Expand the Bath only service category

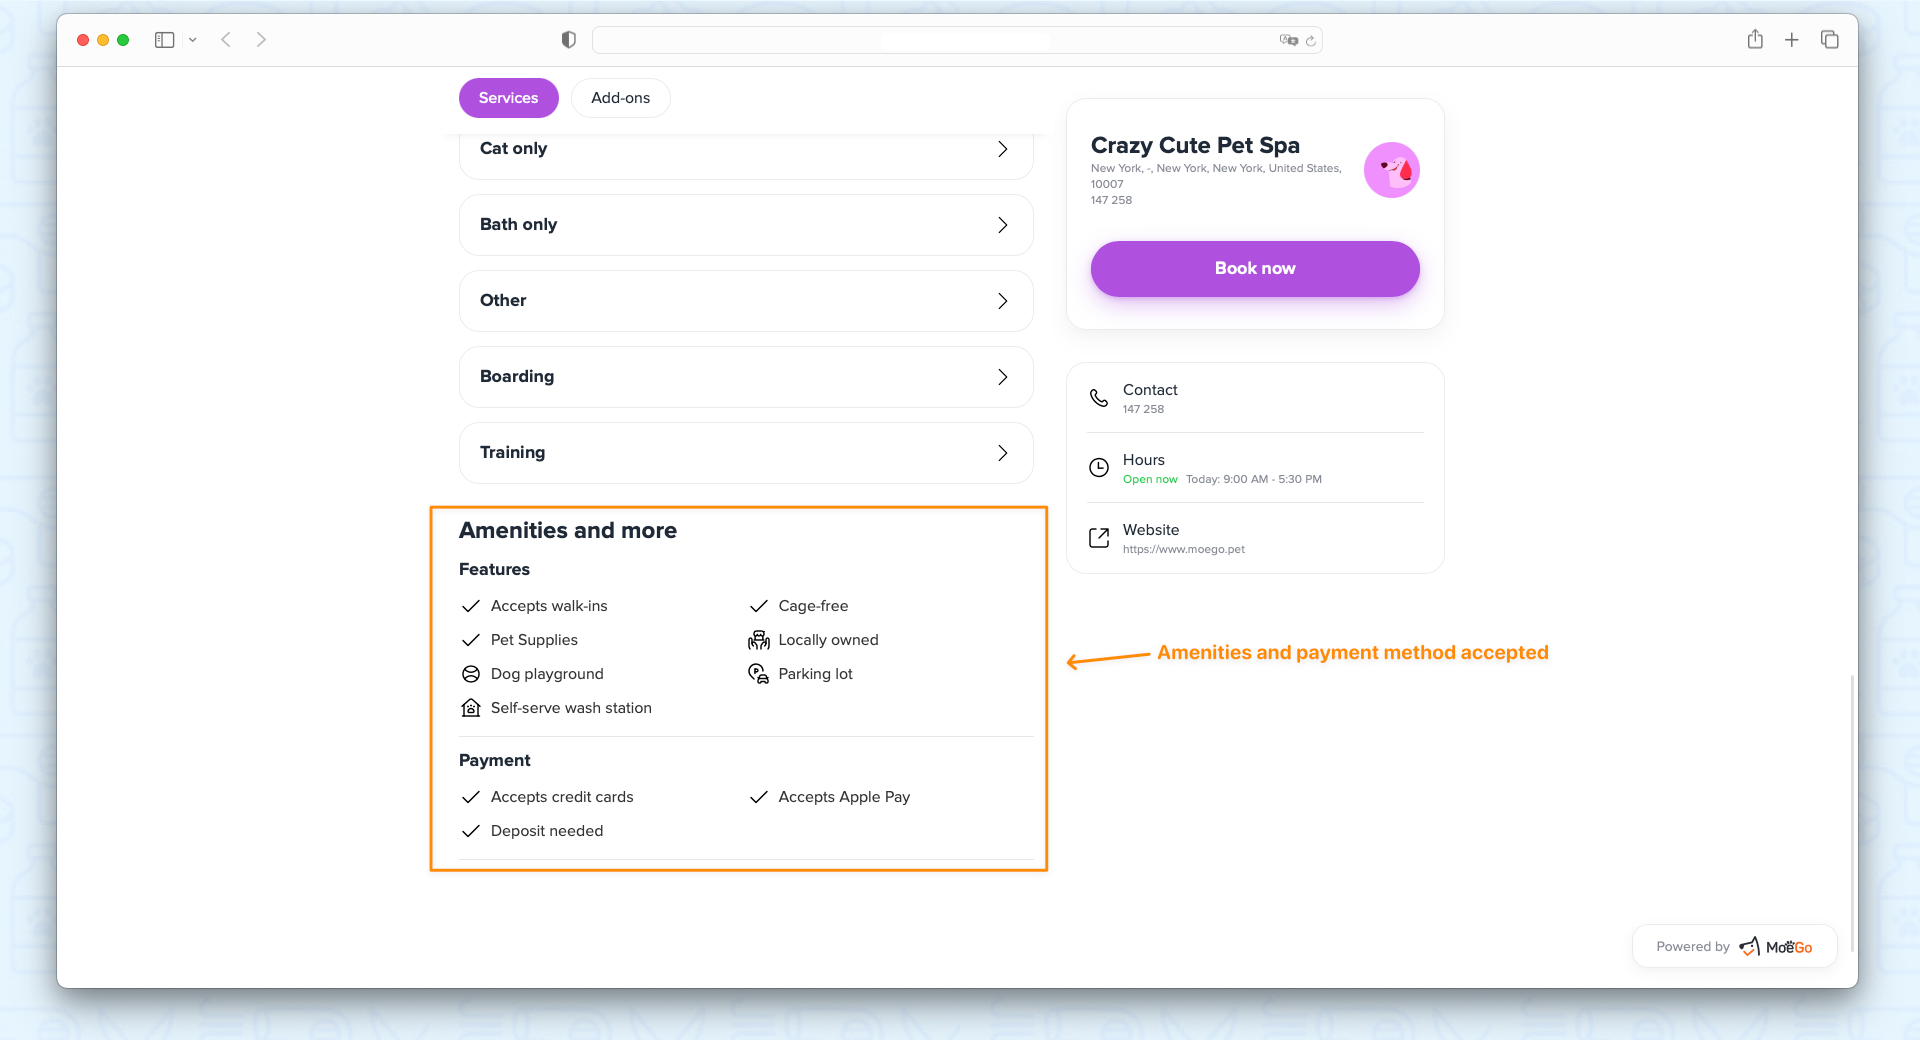[746, 225]
